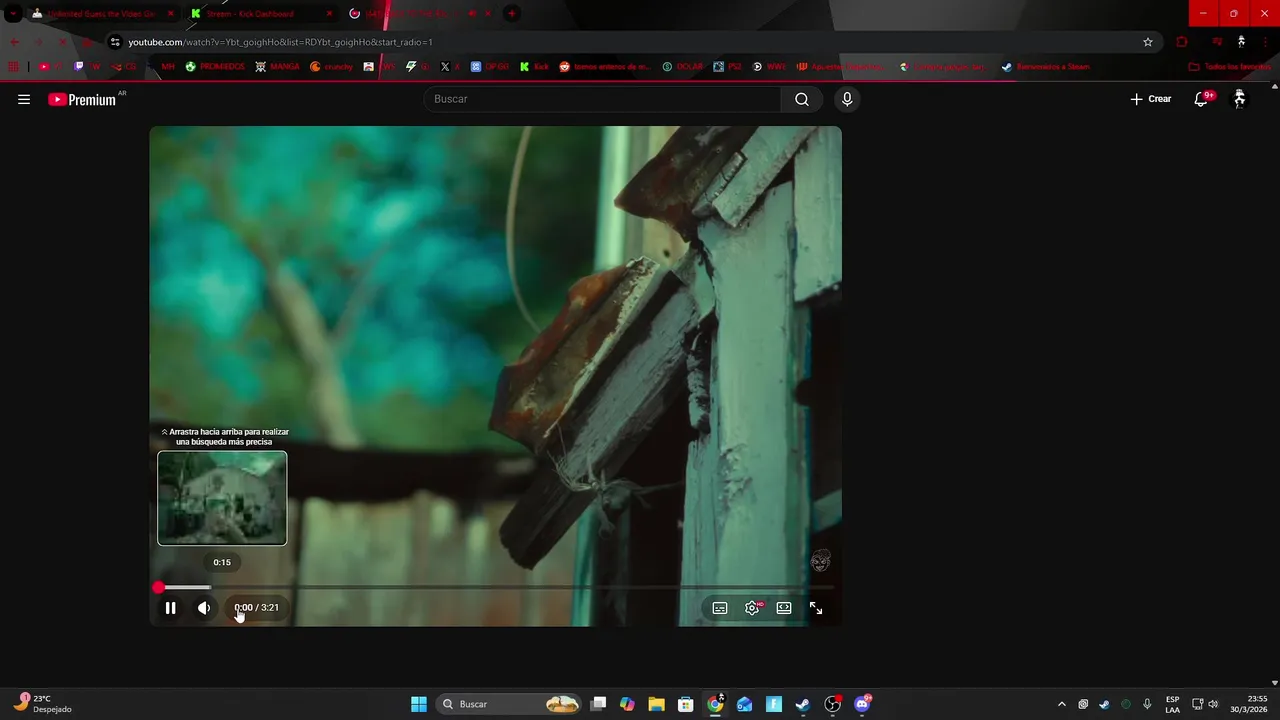Viewport: 1280px width, 720px height.
Task: Mute the video volume
Action: point(204,608)
